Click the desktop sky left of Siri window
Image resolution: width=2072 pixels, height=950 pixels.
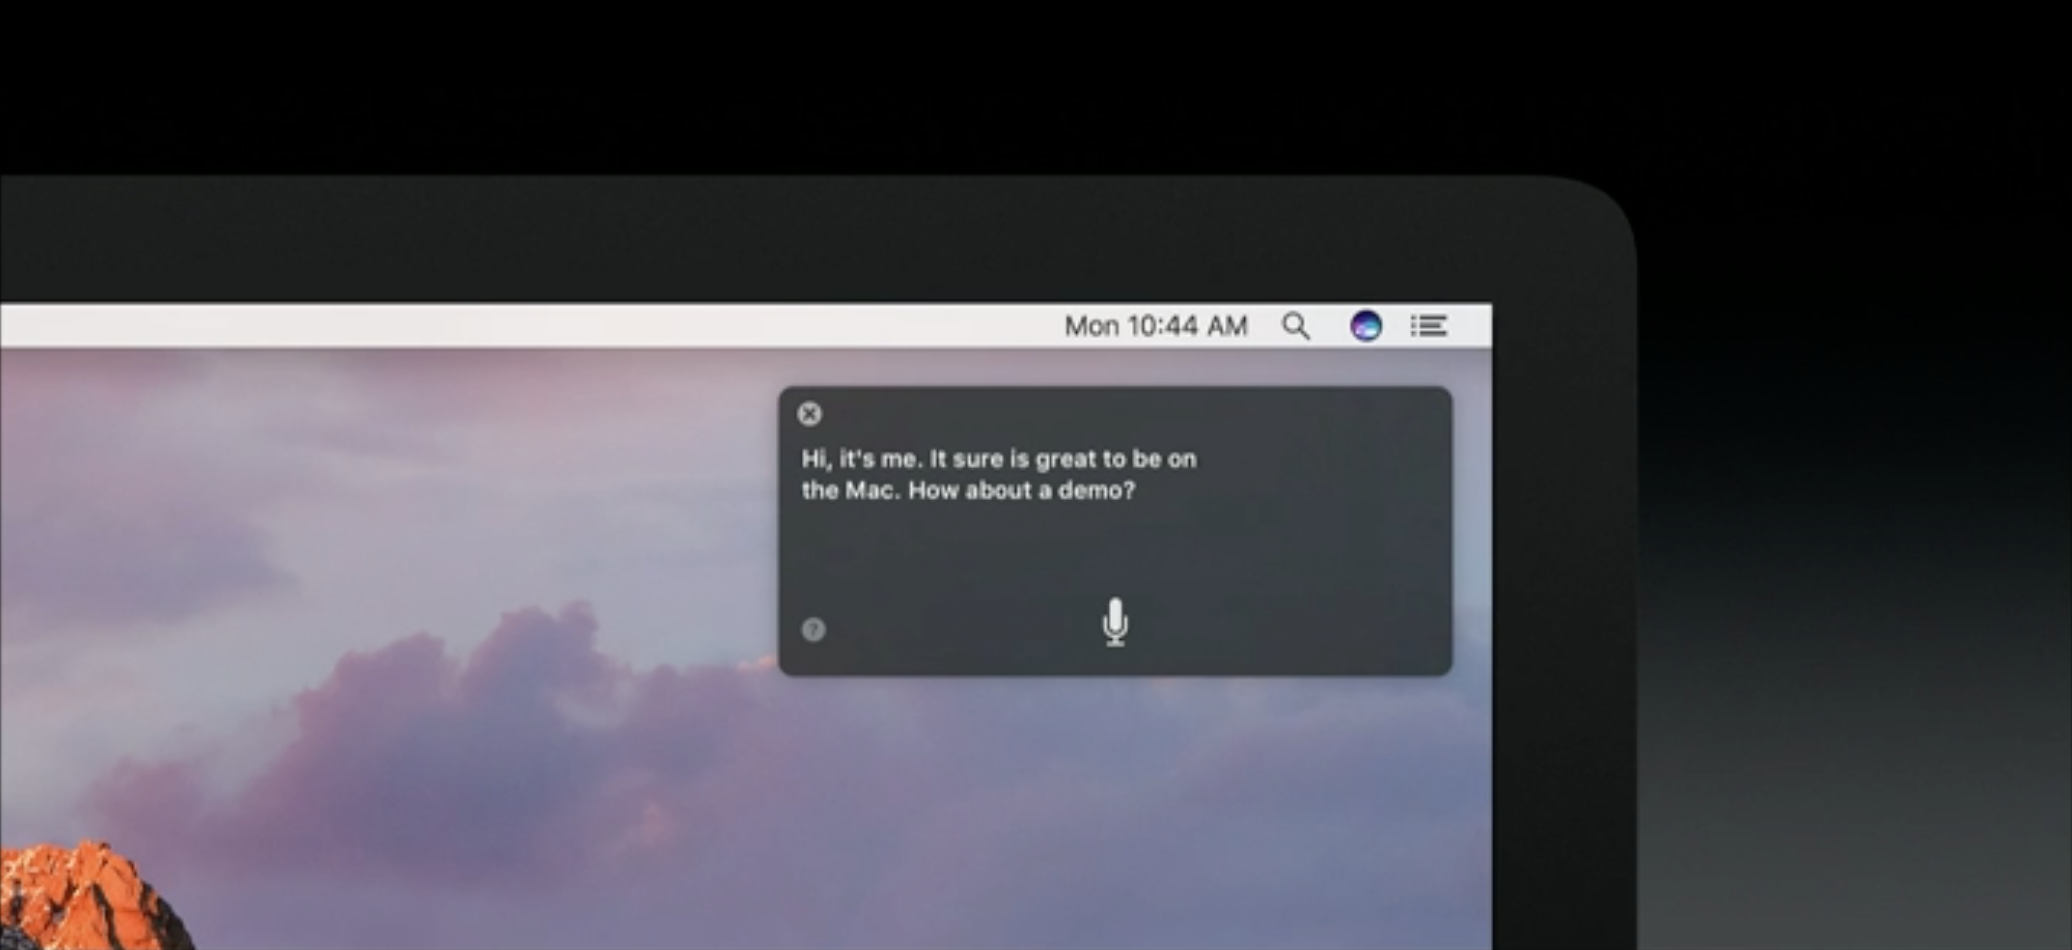tap(400, 480)
